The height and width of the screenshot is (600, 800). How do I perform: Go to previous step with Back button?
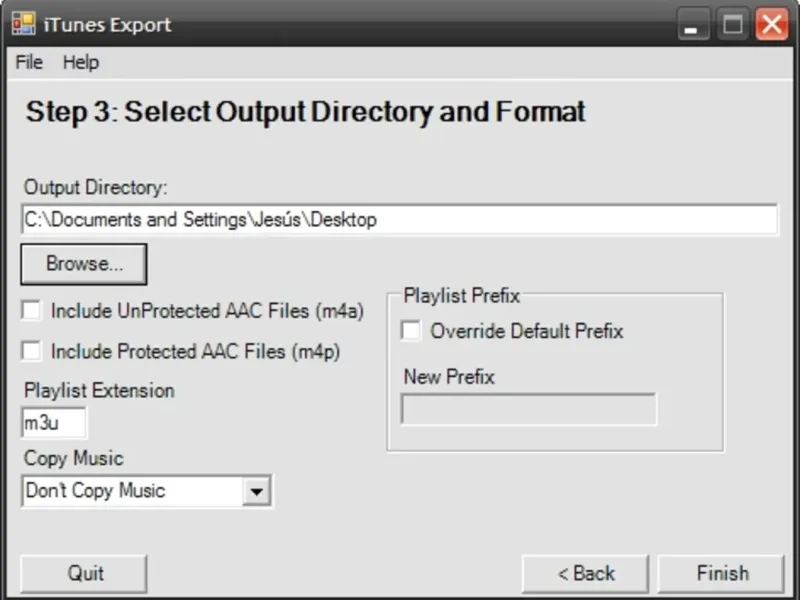587,573
